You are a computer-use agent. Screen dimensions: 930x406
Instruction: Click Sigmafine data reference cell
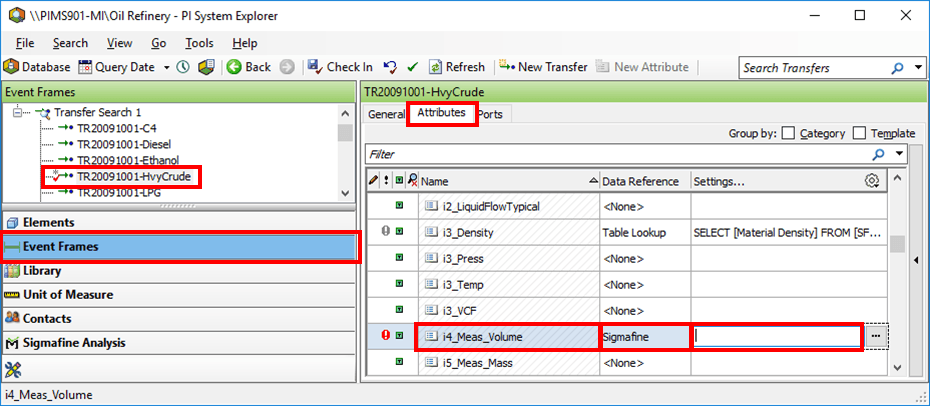(x=645, y=337)
